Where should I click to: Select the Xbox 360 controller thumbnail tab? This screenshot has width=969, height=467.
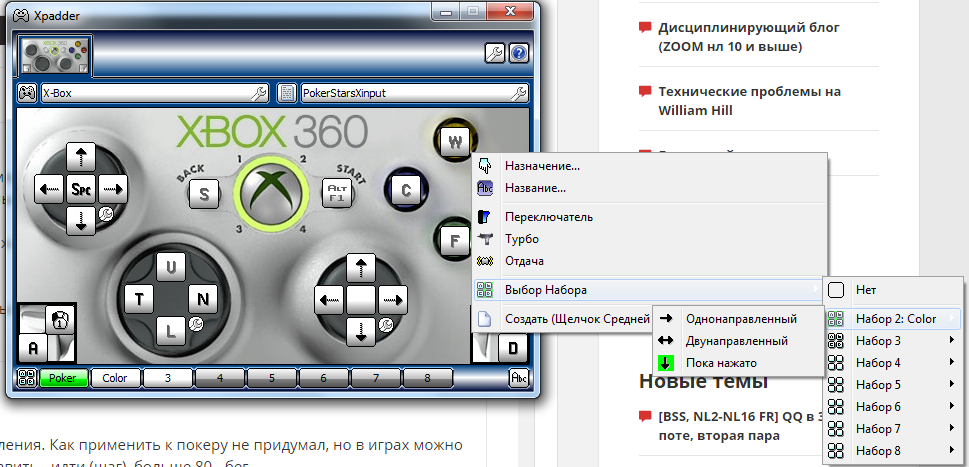coord(55,56)
